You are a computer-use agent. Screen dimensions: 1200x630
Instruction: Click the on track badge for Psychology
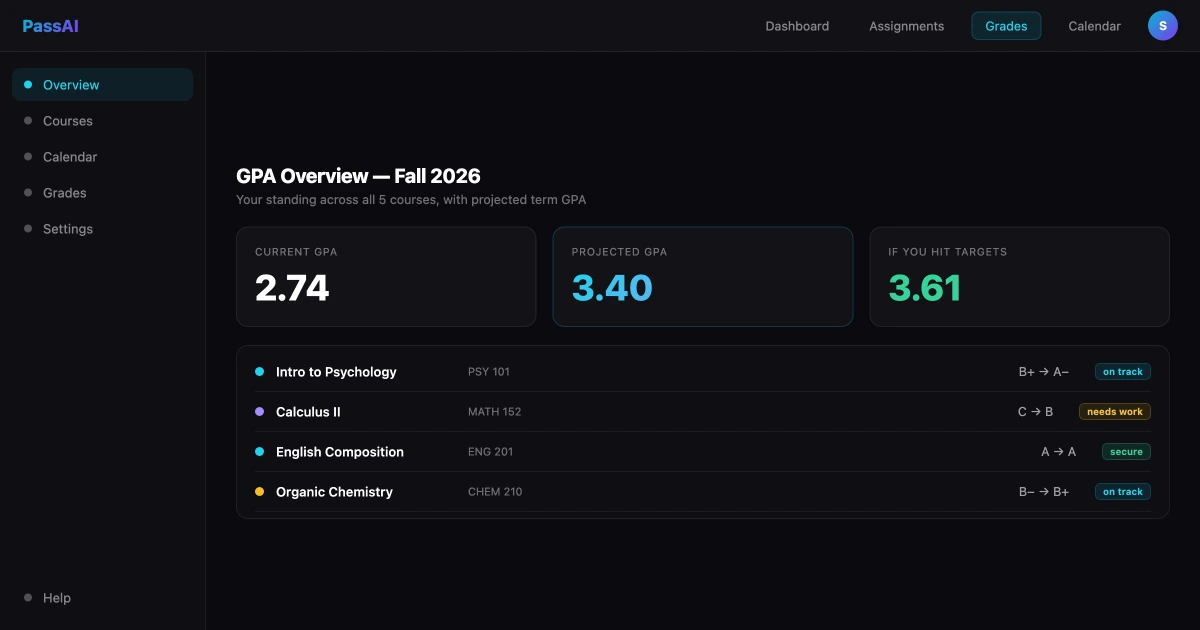coord(1123,372)
